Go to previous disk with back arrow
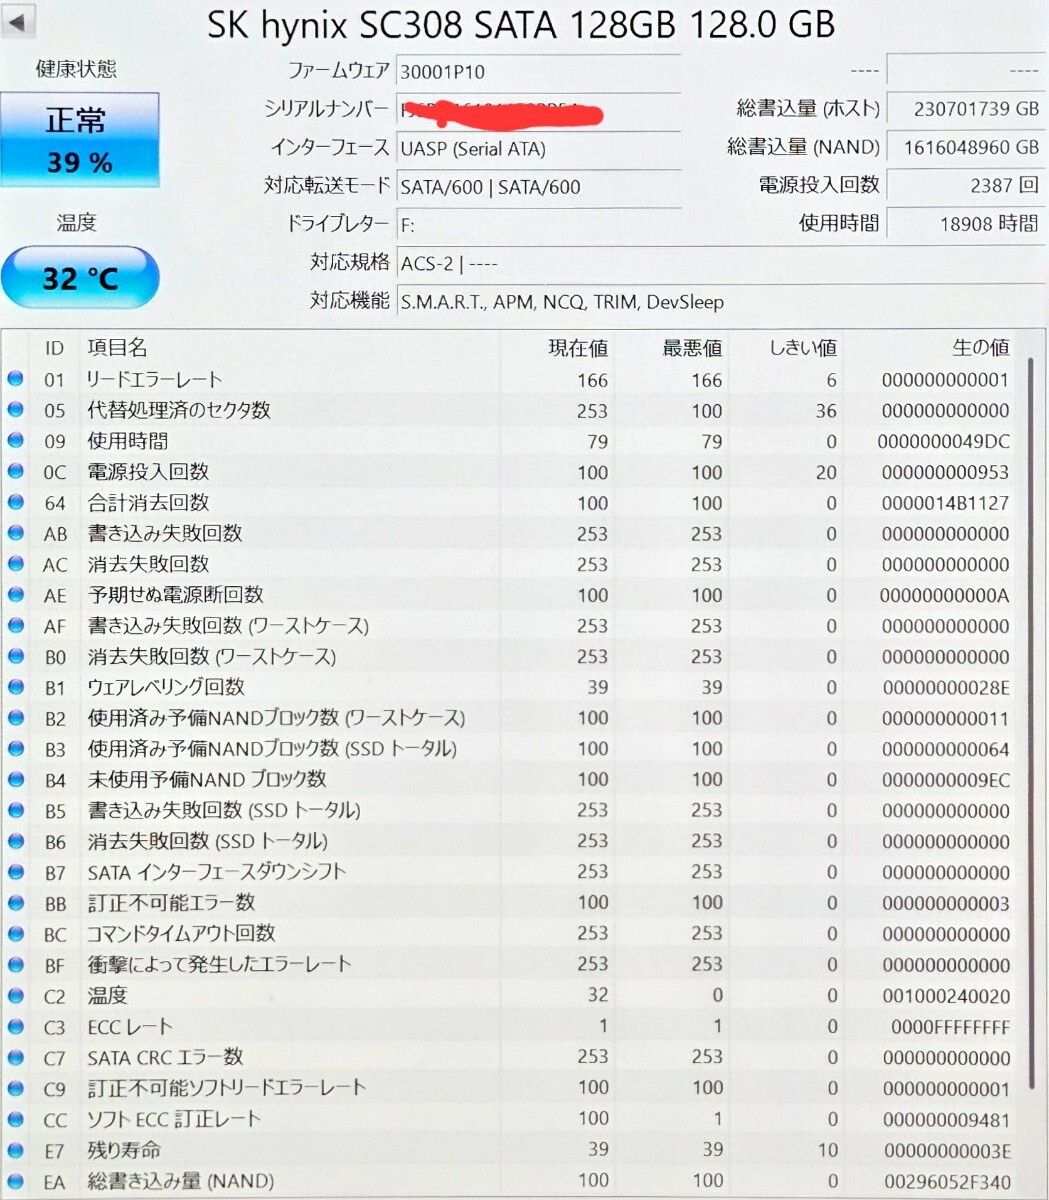1049x1200 pixels. [x=18, y=20]
